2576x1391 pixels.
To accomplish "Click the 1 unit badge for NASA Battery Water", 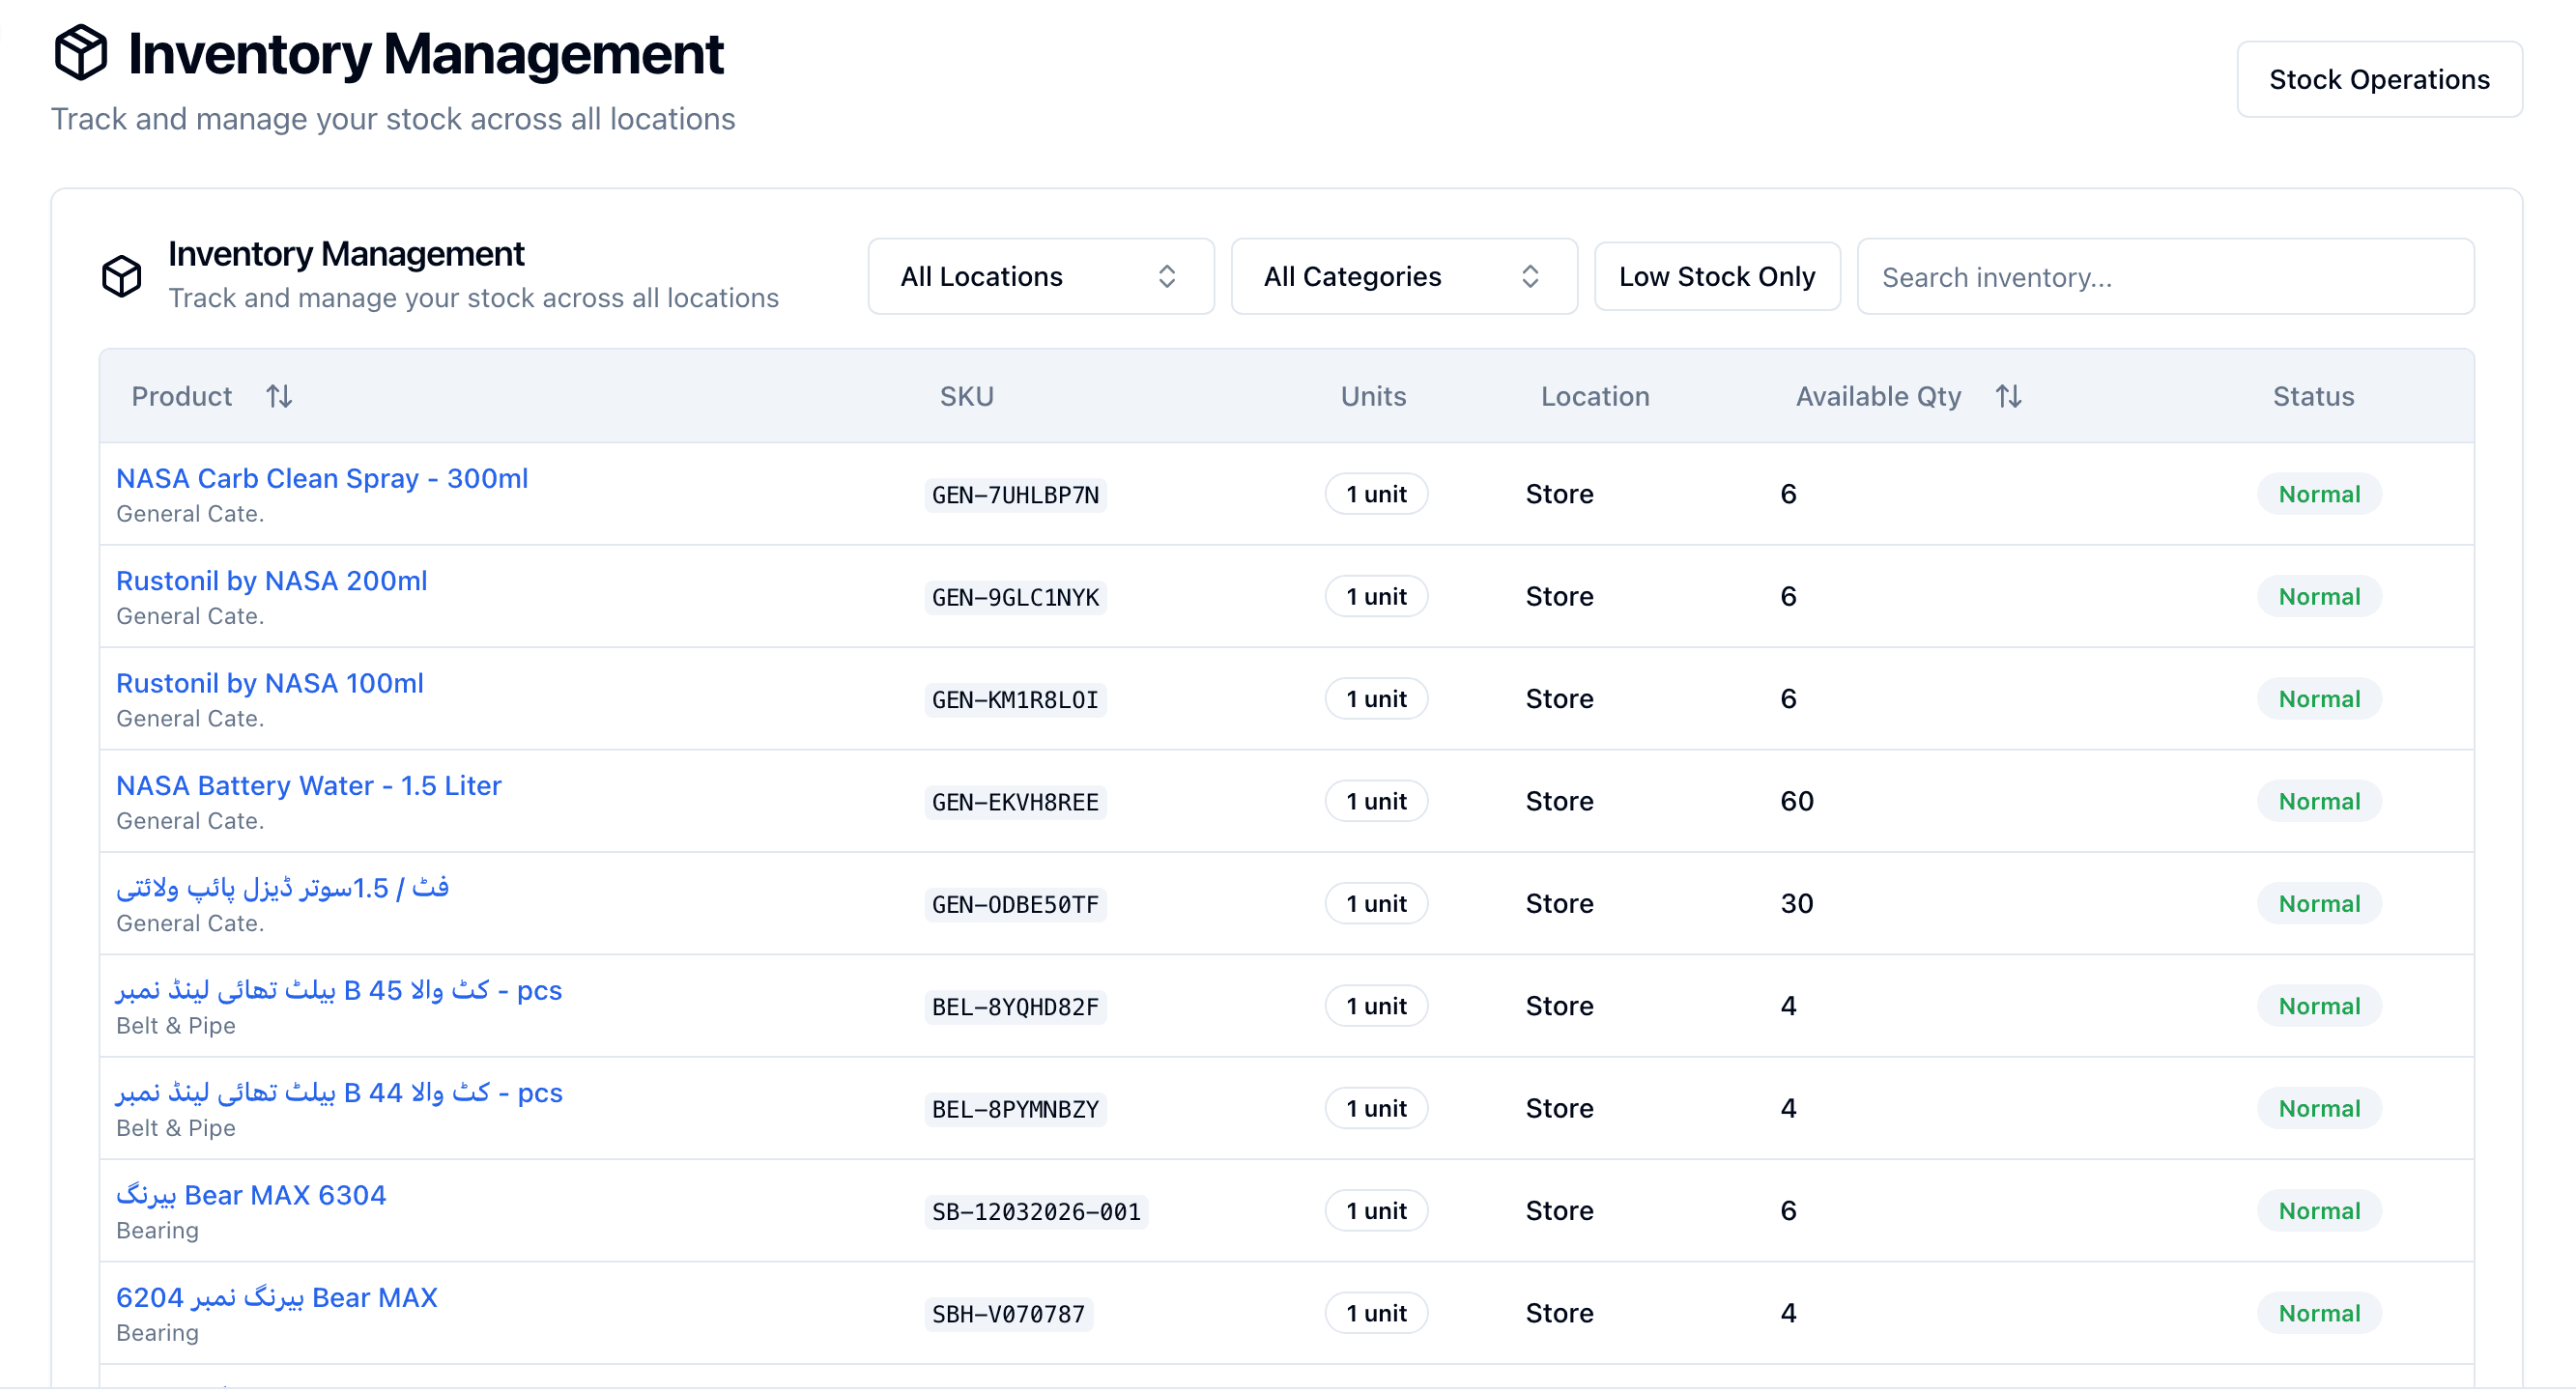I will (x=1376, y=801).
